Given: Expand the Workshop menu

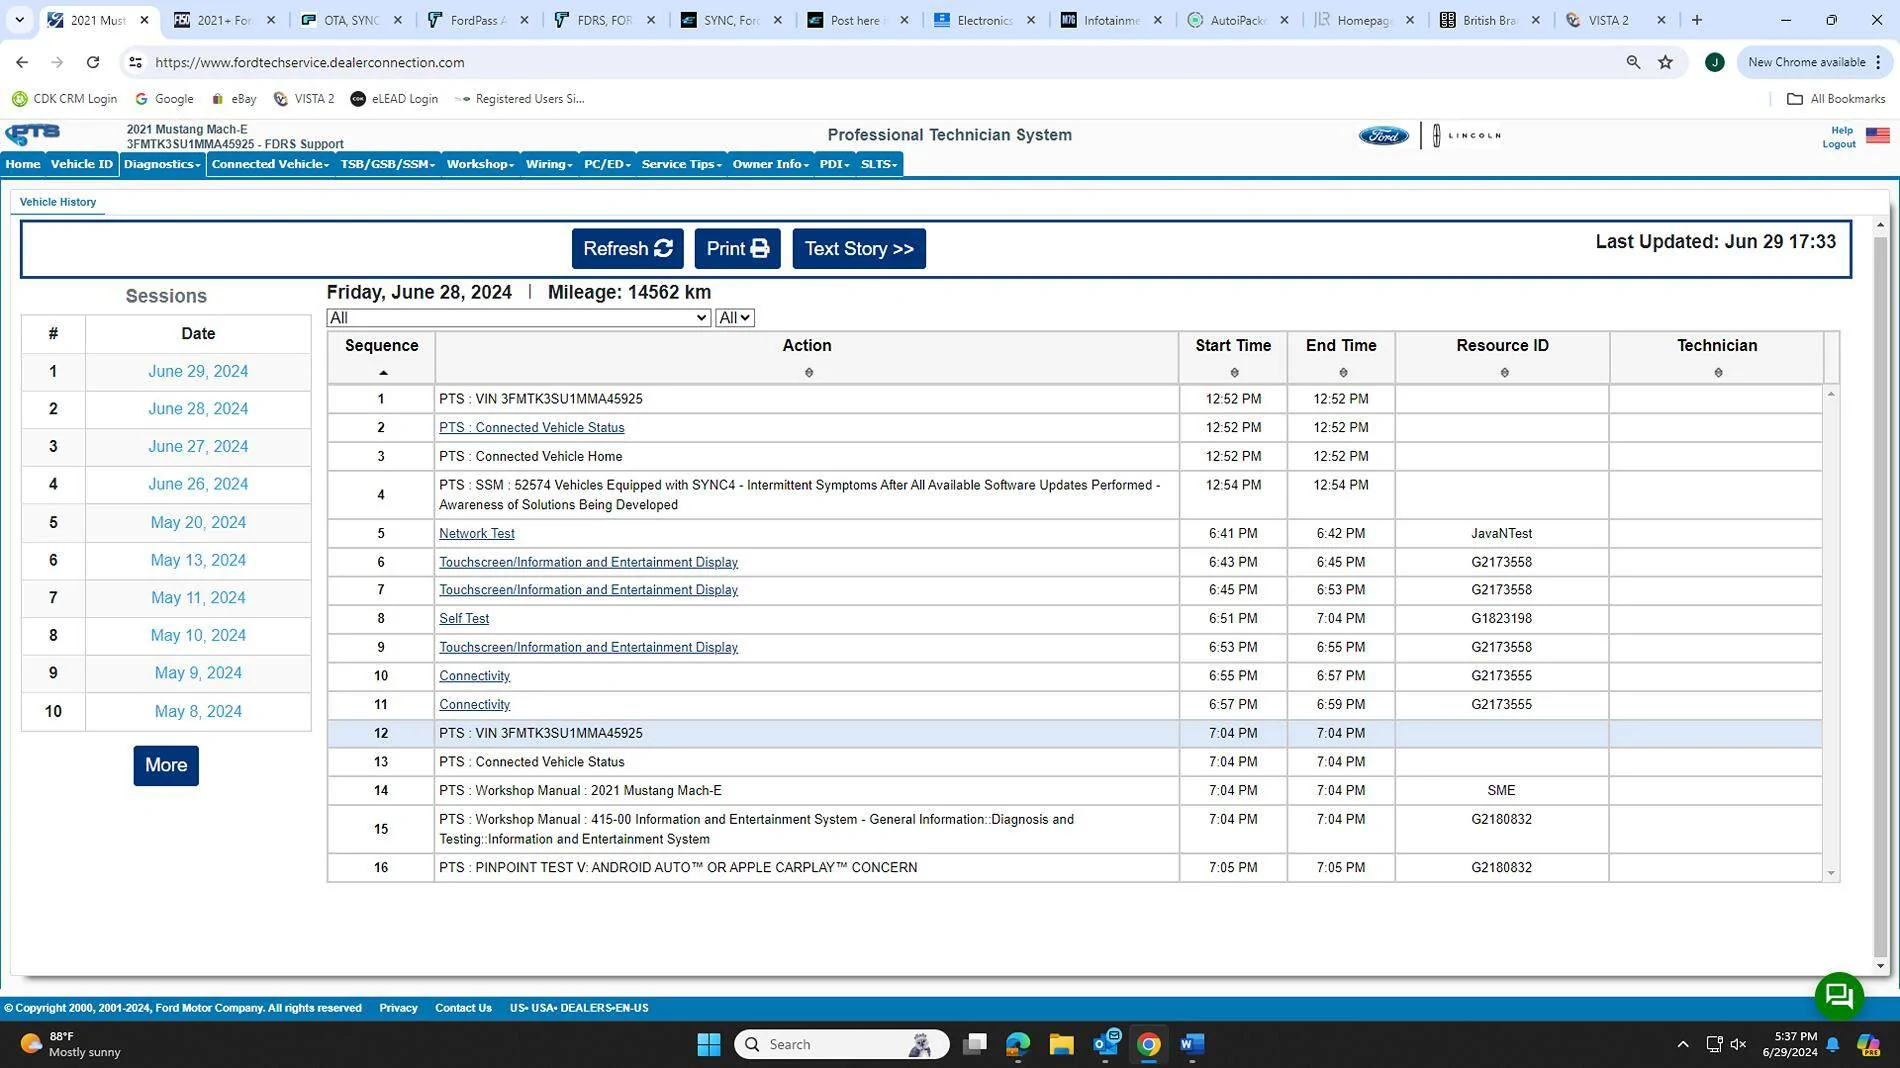Looking at the screenshot, I should coord(480,164).
